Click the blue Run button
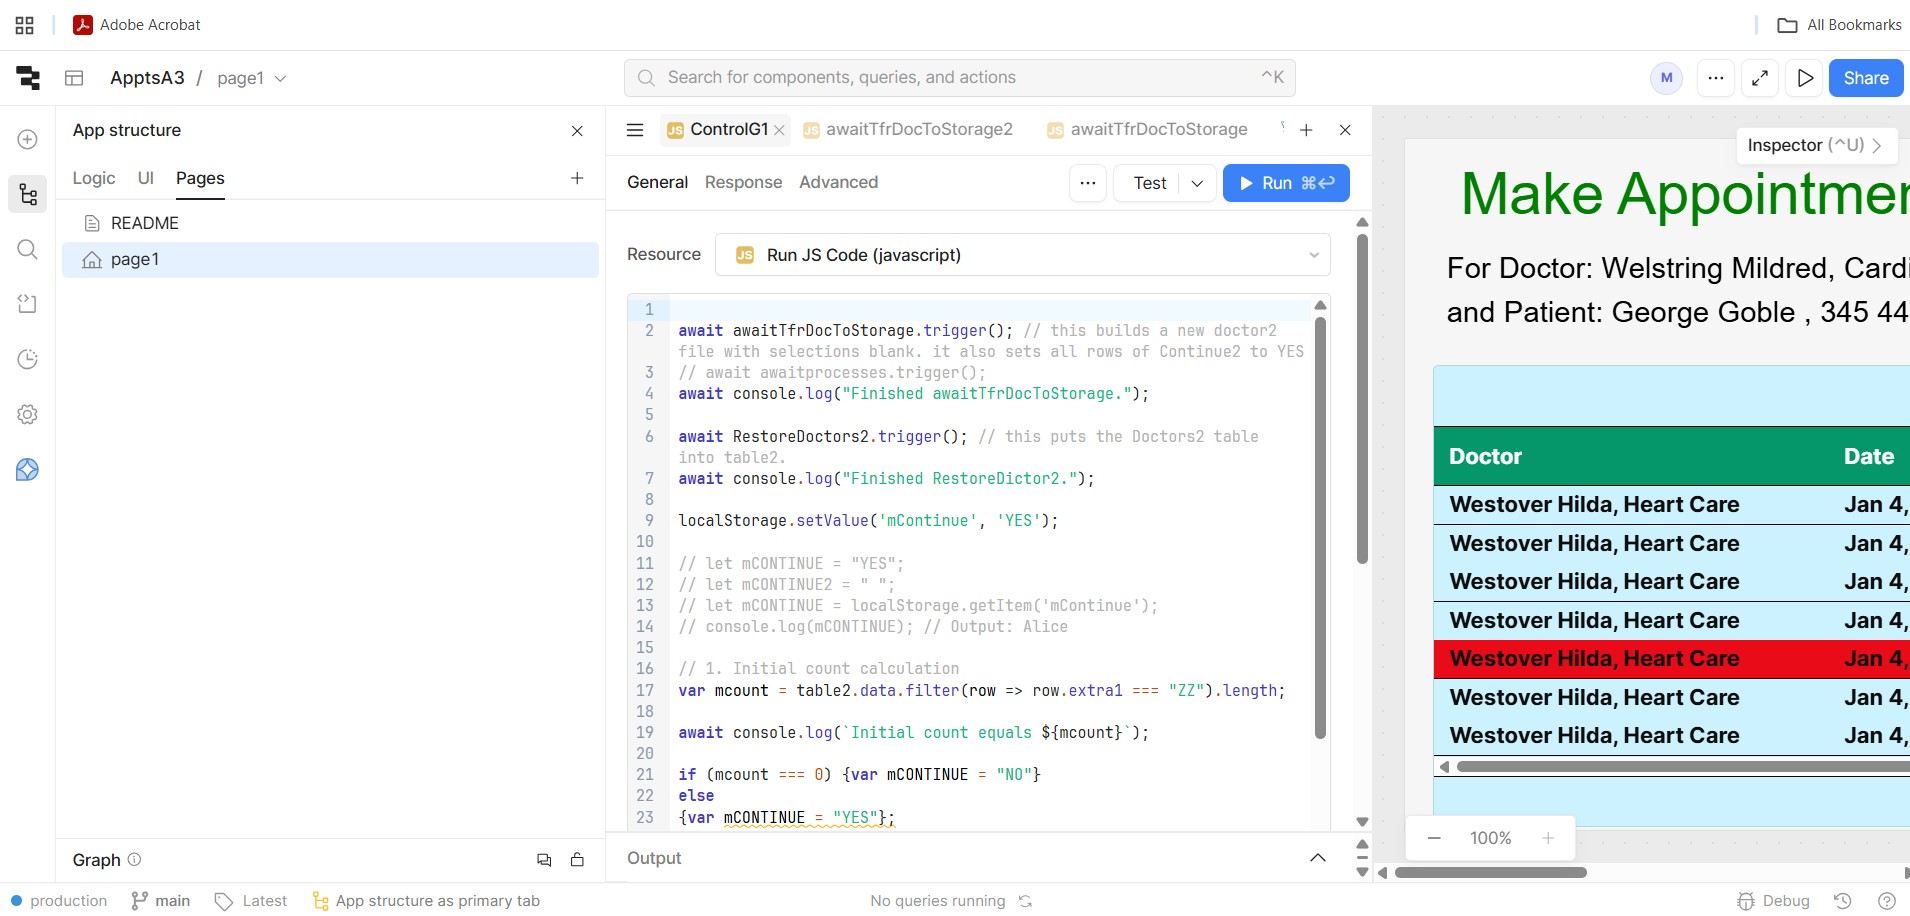The width and height of the screenshot is (1910, 916). click(1285, 183)
